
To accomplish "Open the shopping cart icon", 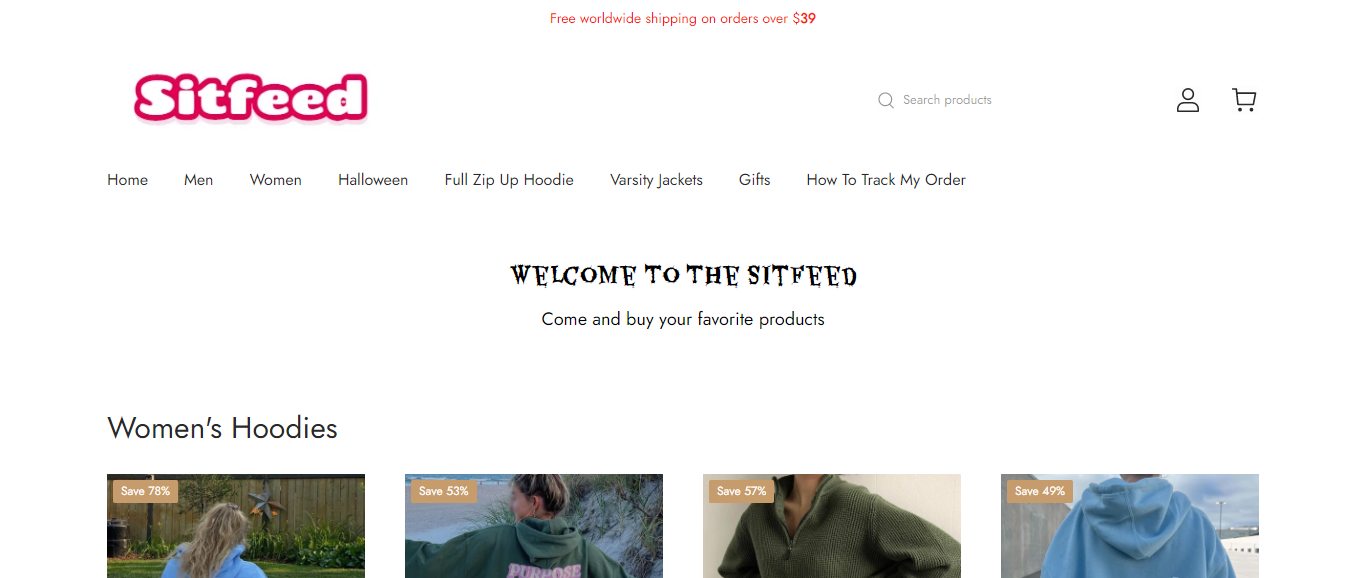I will (1244, 100).
